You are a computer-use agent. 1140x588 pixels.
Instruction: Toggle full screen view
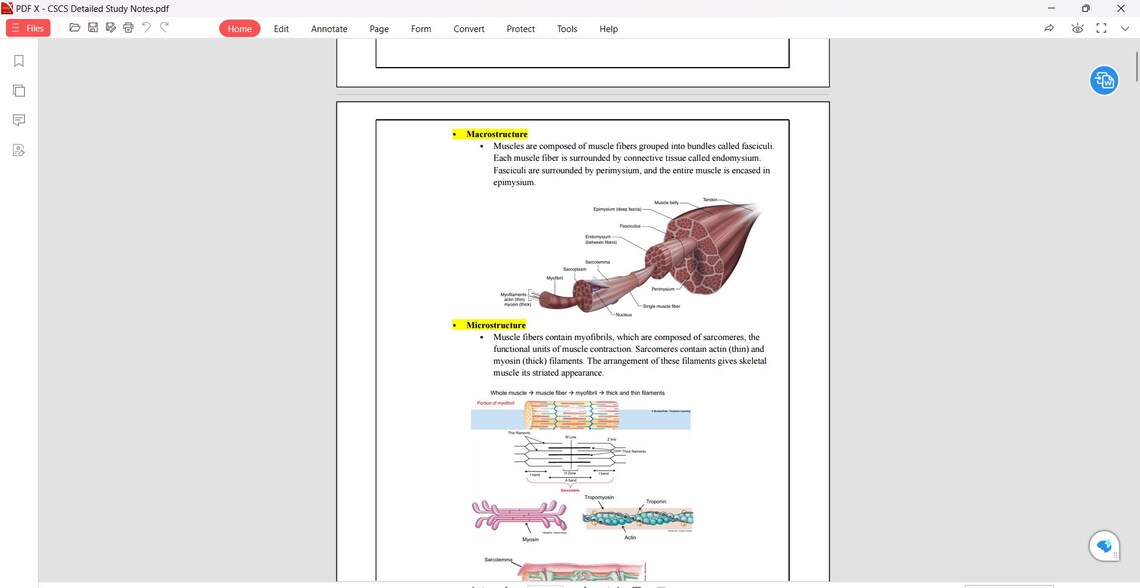pos(1101,29)
